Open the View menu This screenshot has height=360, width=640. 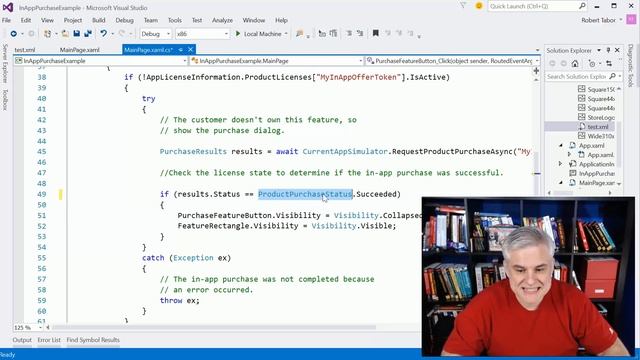47,20
